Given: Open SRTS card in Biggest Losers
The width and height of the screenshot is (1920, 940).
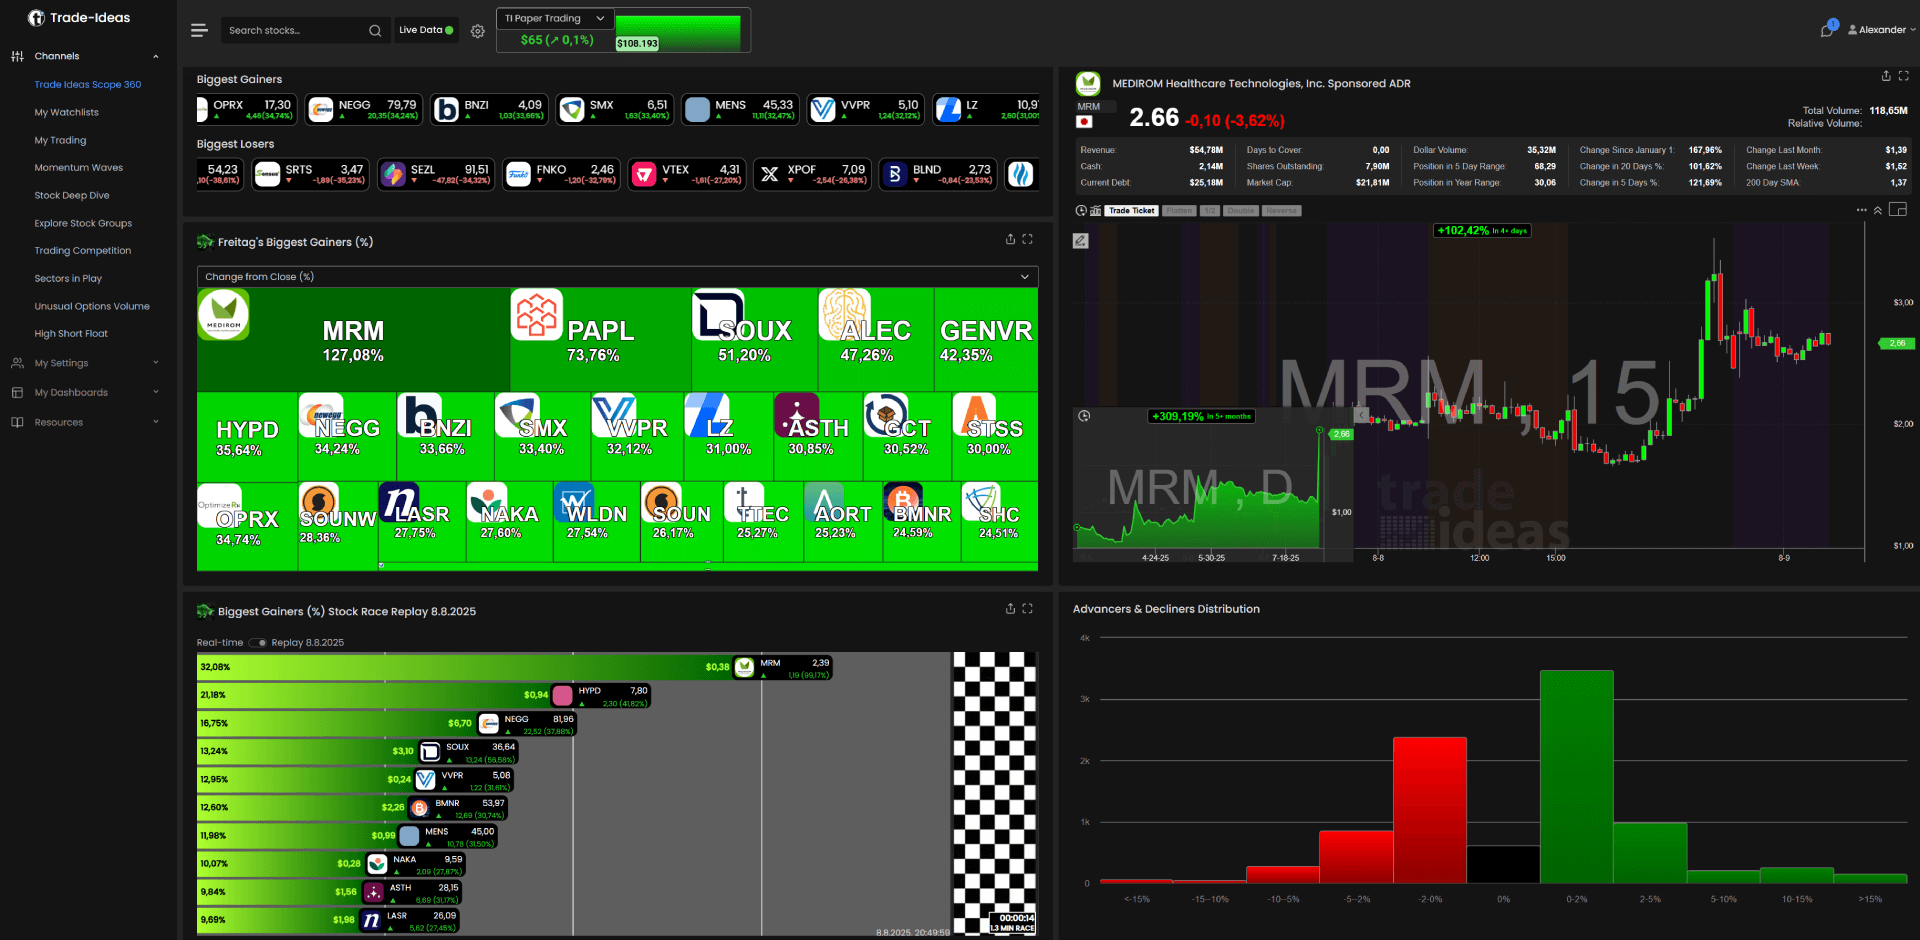Looking at the screenshot, I should pos(310,174).
